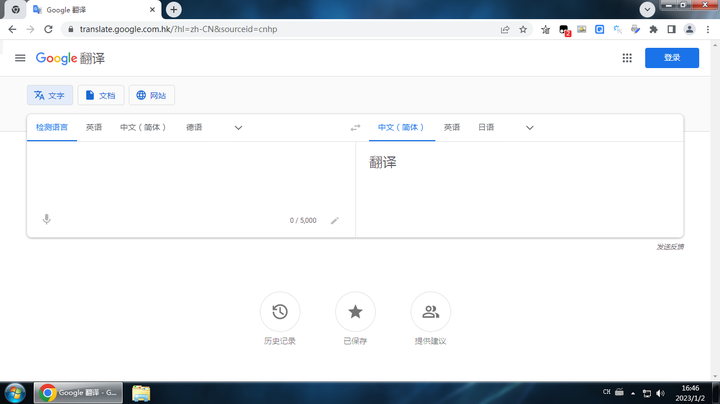Click Chrome Google 翻译 taskbar button
This screenshot has height=404, width=720.
79,393
